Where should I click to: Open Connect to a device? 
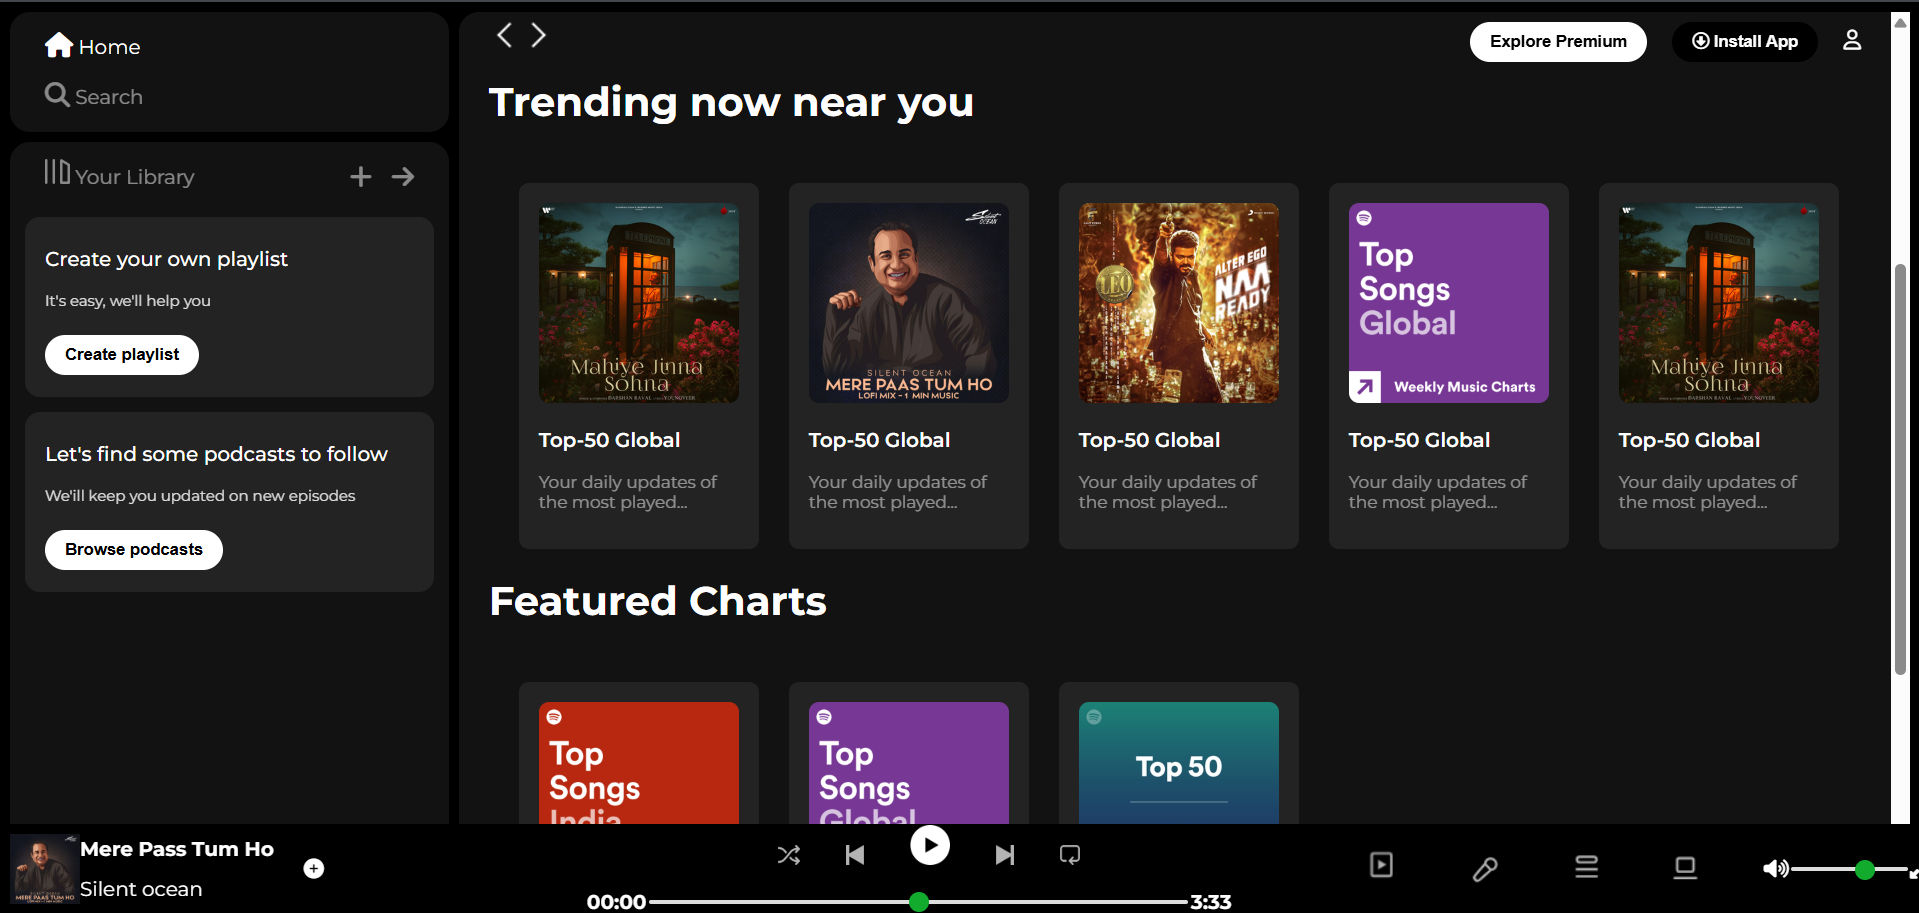1684,868
